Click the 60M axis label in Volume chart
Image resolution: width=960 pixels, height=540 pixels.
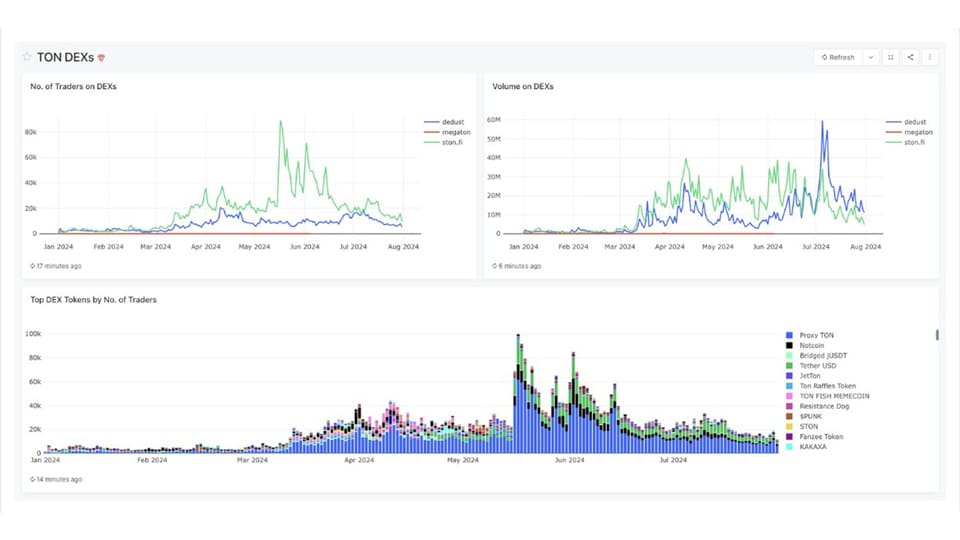493,119
